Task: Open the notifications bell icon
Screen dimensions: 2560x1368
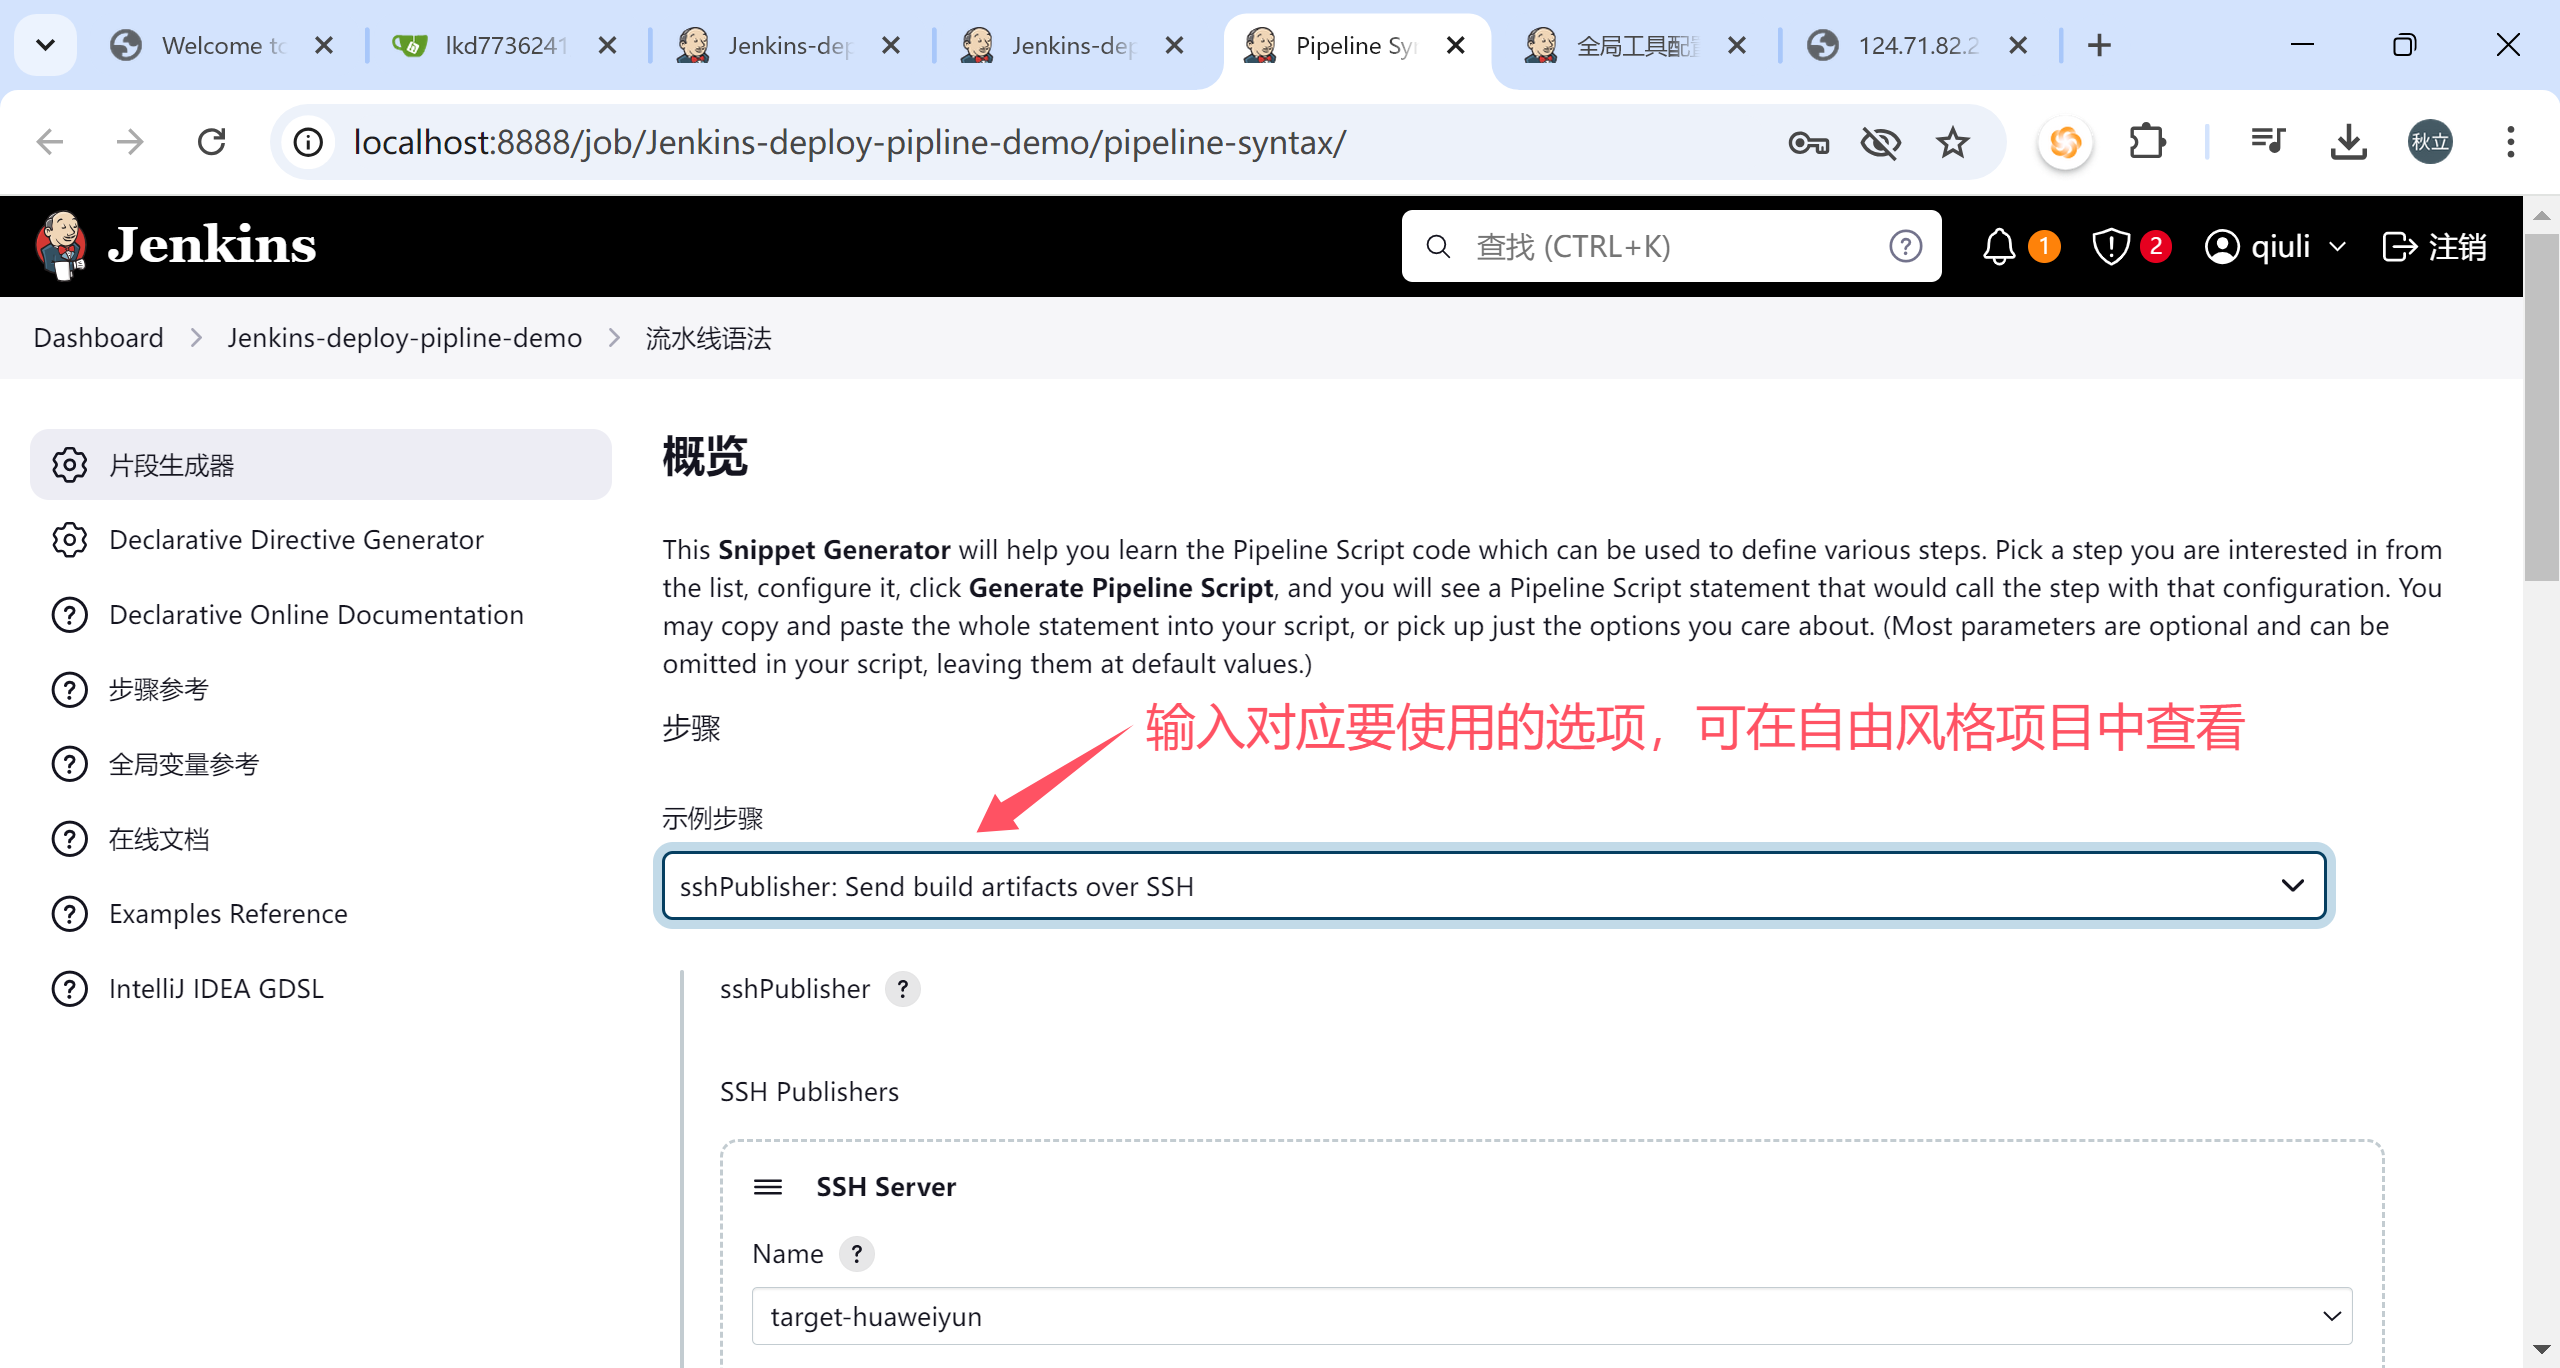Action: point(1998,246)
